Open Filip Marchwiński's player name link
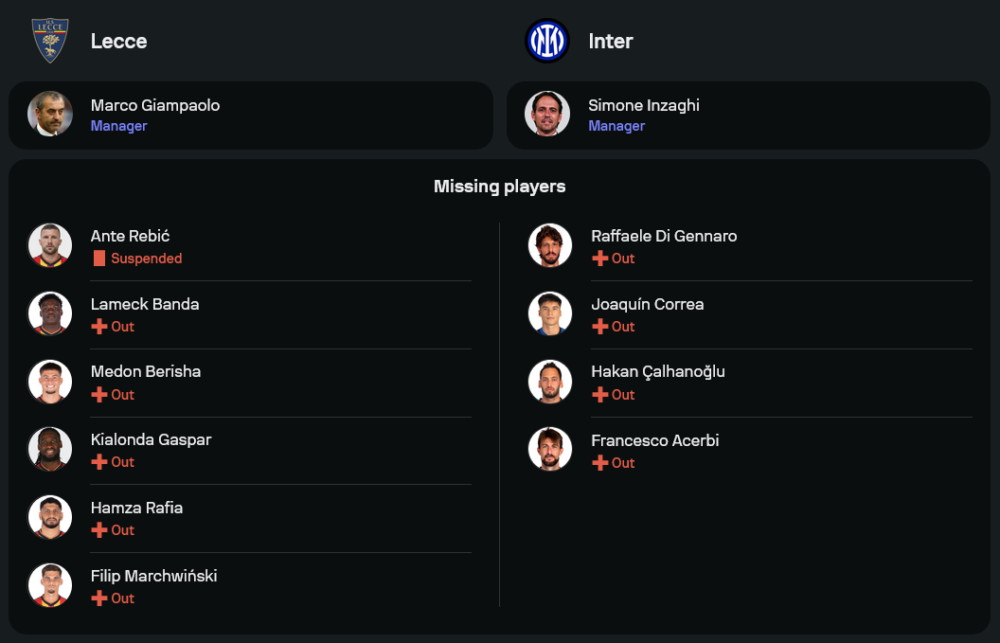The width and height of the screenshot is (1000, 643). pyautogui.click(x=154, y=576)
